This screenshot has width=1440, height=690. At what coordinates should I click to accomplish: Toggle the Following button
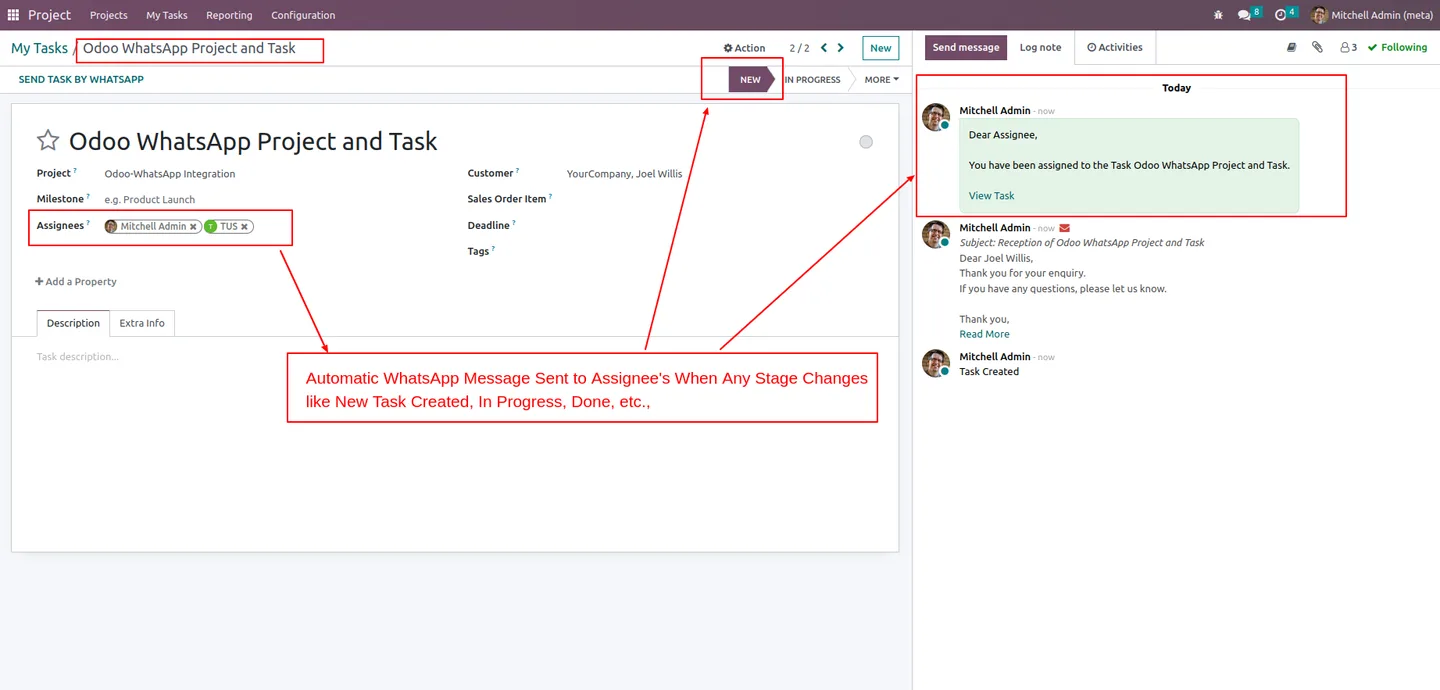coord(1397,47)
